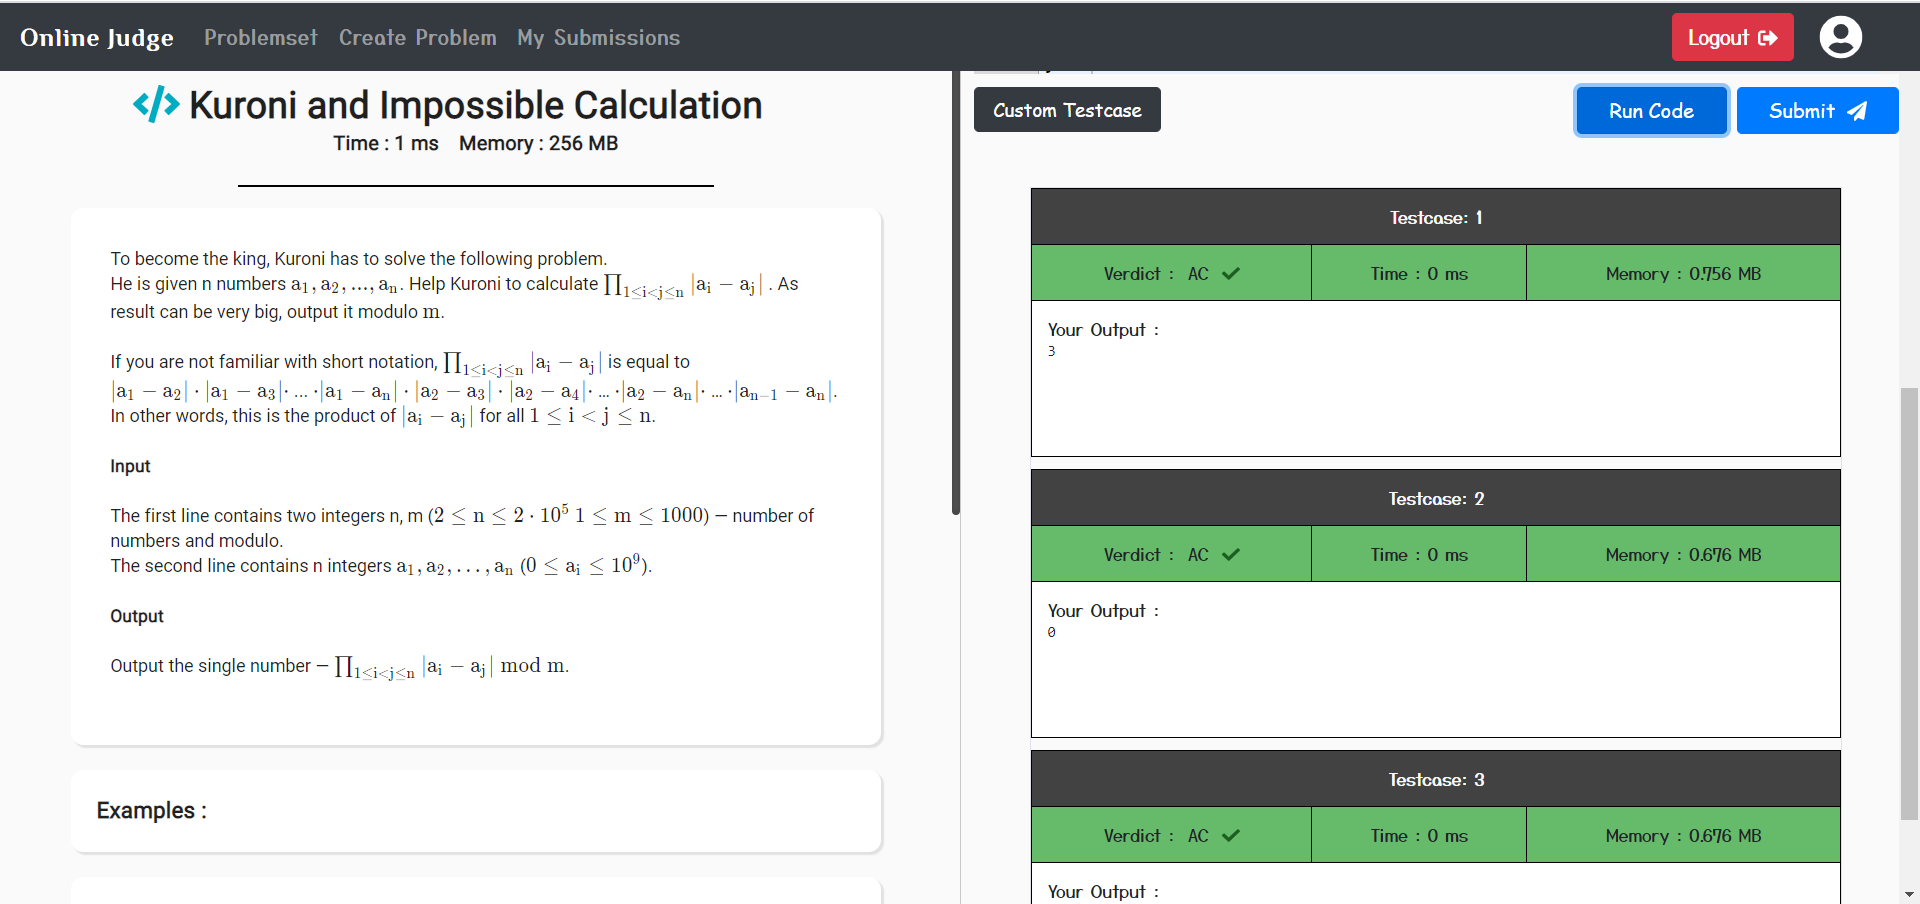1920x904 pixels.
Task: Click the Examples : heading
Action: tap(152, 810)
